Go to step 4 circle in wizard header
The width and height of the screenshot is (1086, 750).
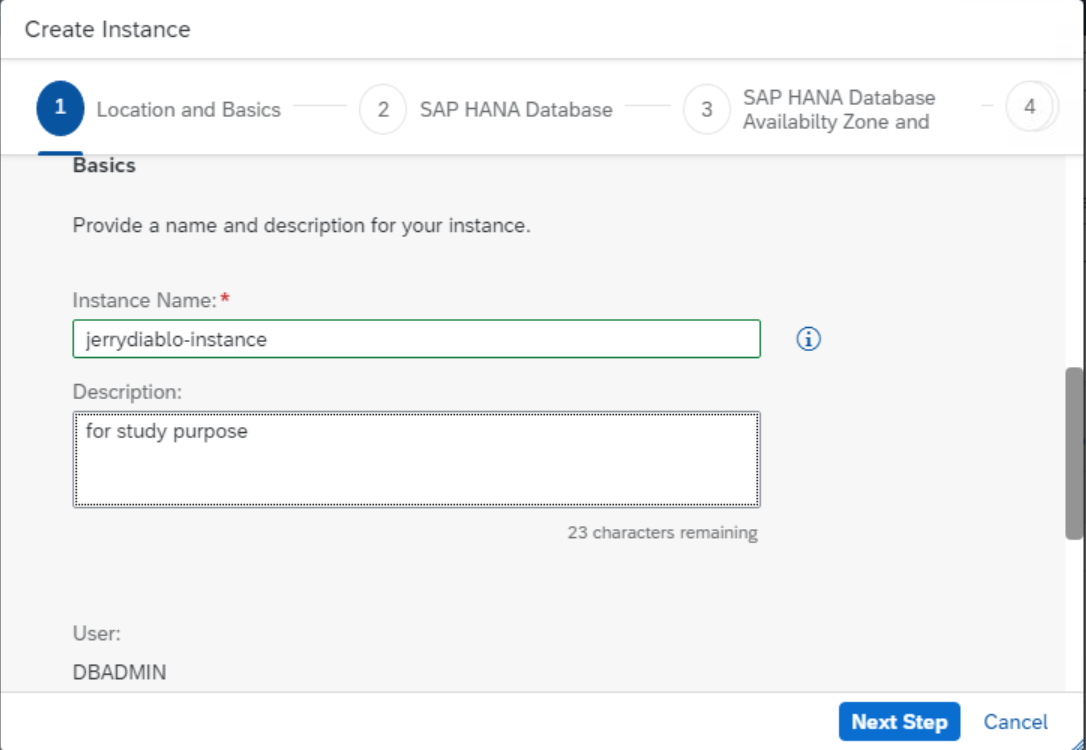pos(1030,107)
